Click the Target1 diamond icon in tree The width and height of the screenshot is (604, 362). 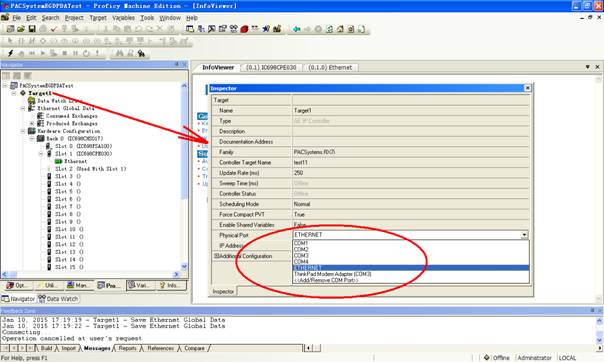[23, 93]
